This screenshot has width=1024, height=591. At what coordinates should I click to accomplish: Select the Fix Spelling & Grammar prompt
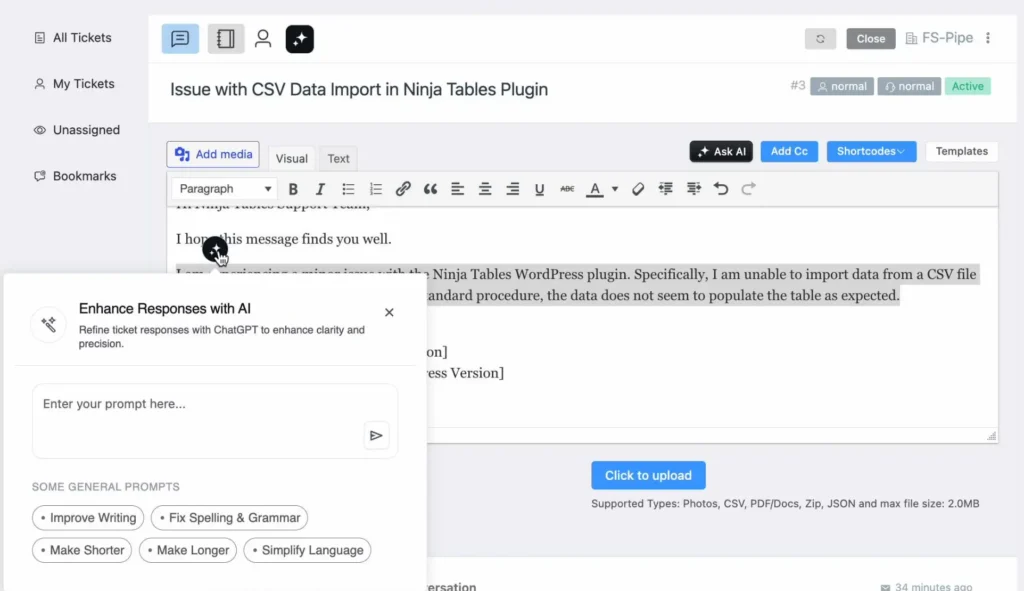pyautogui.click(x=229, y=518)
